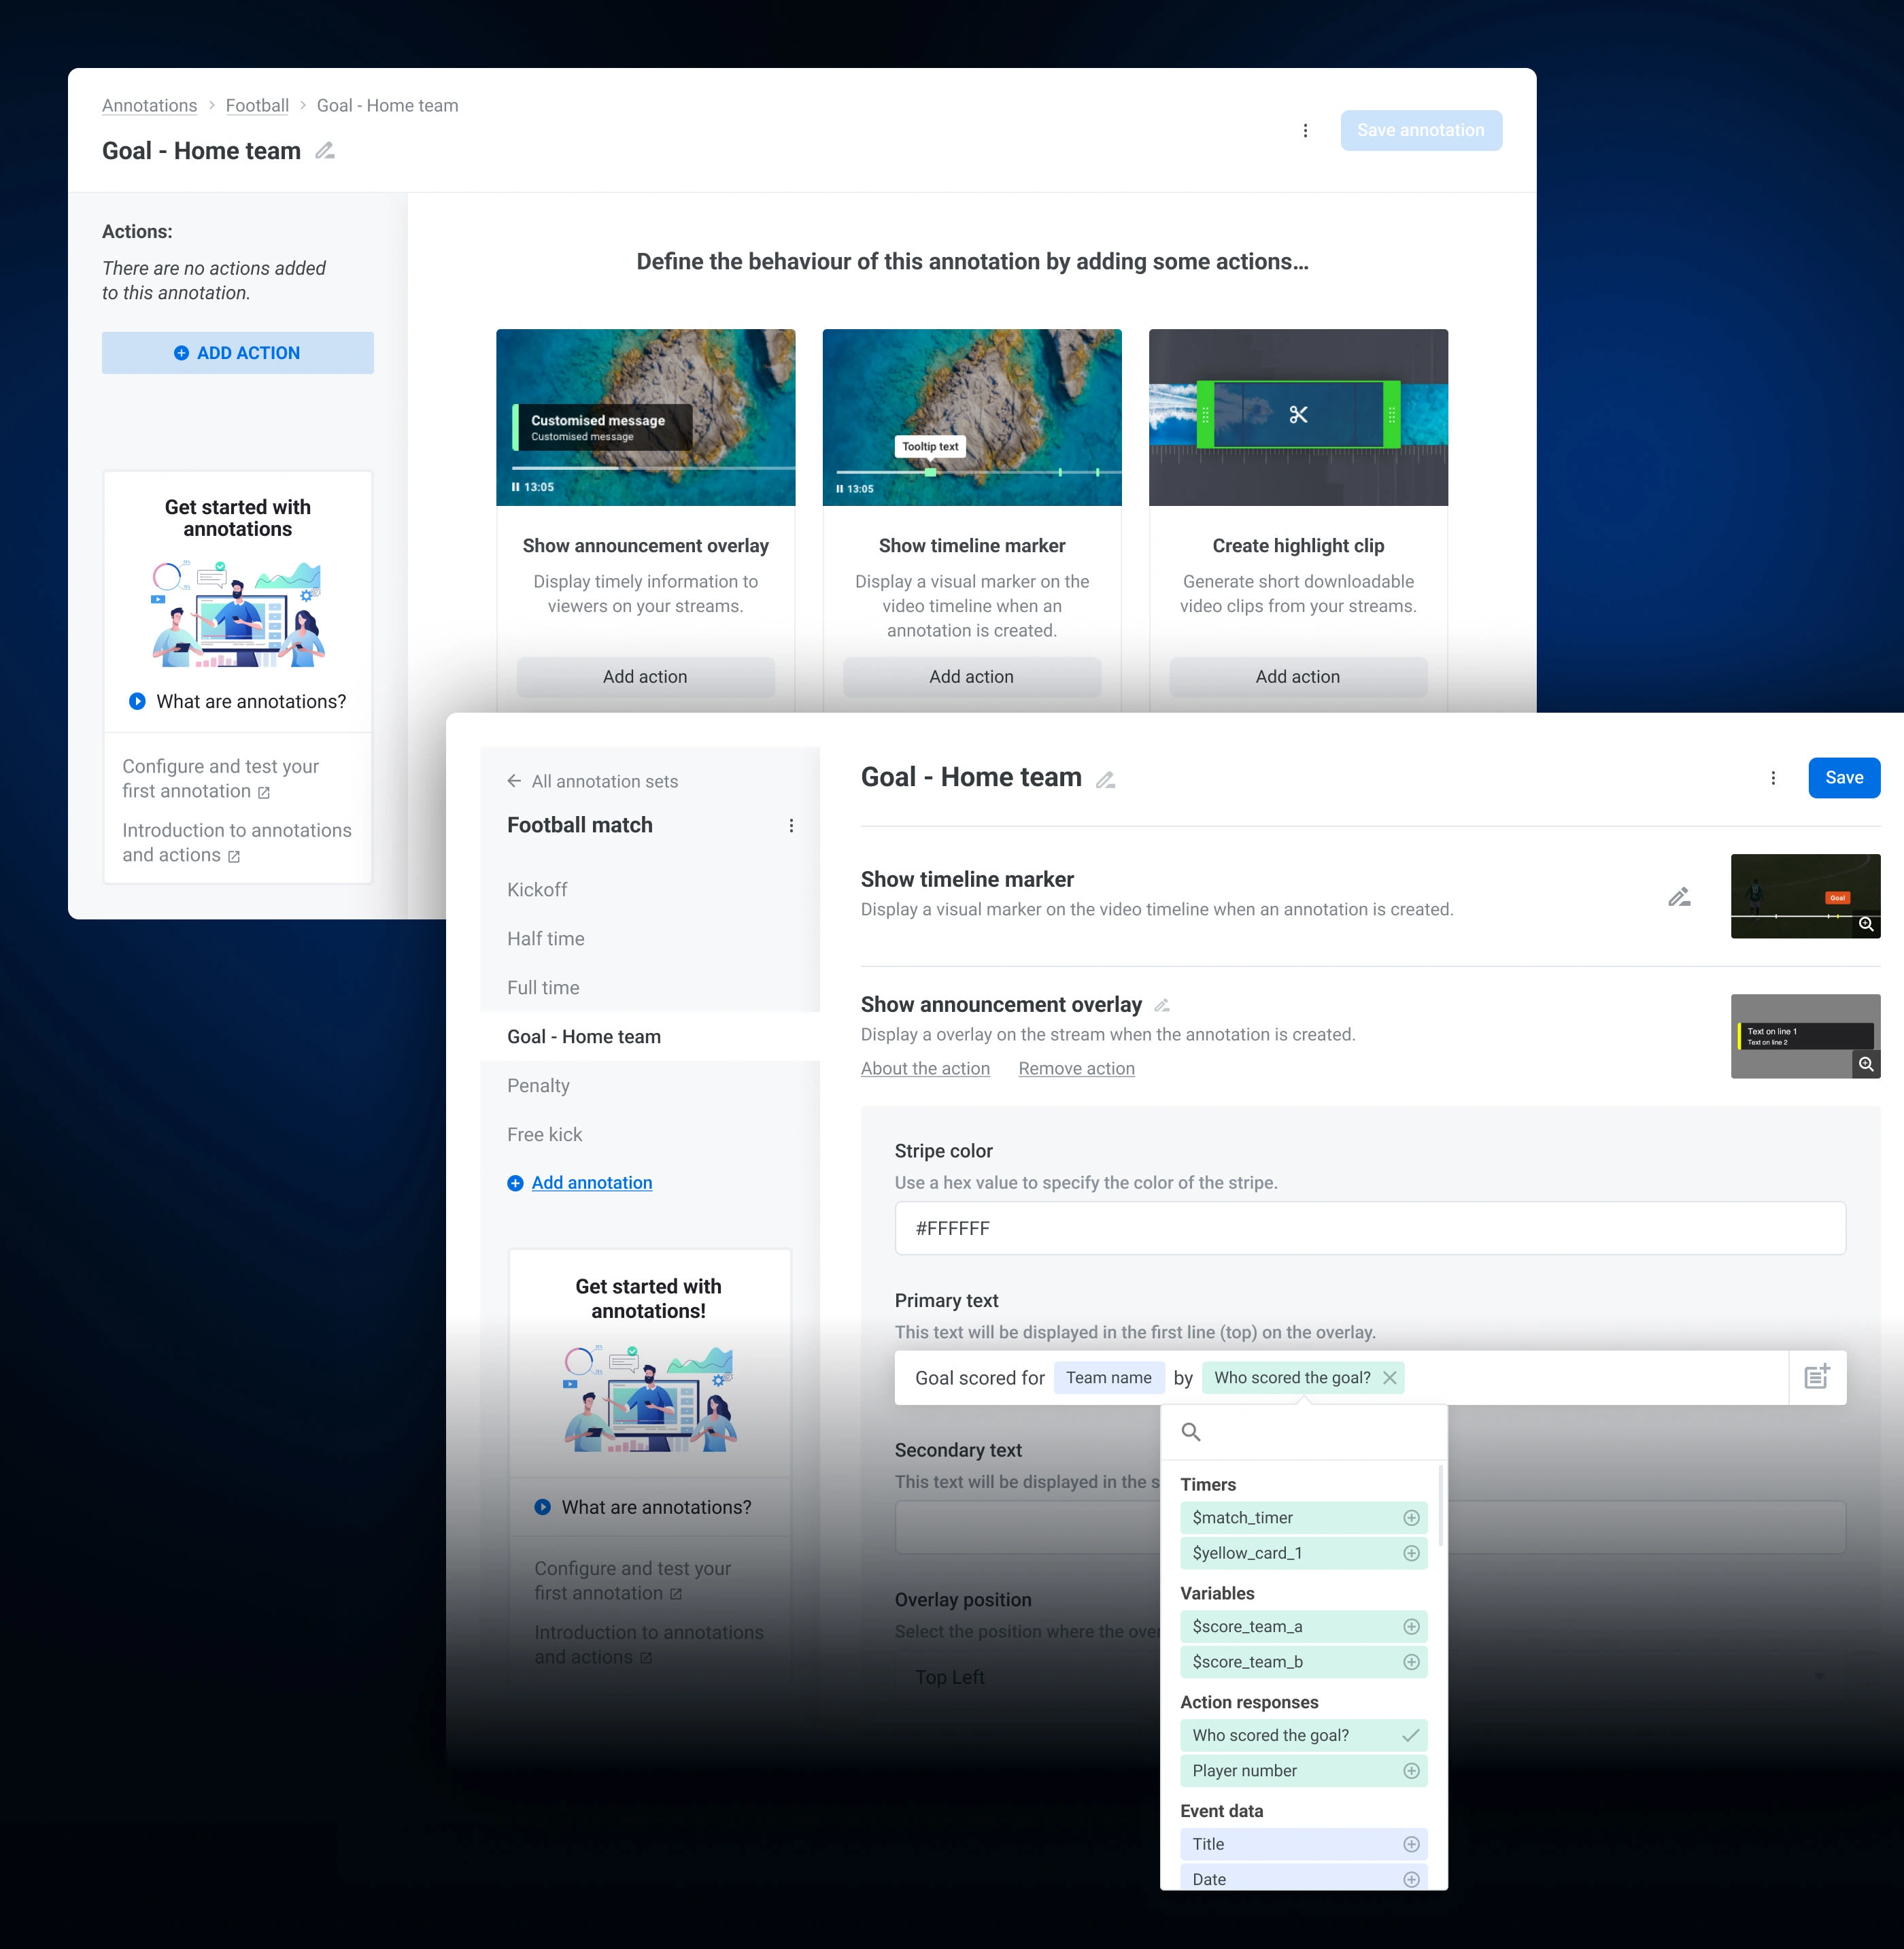The height and width of the screenshot is (1949, 1904).
Task: Add Player number action response
Action: click(x=1411, y=1771)
